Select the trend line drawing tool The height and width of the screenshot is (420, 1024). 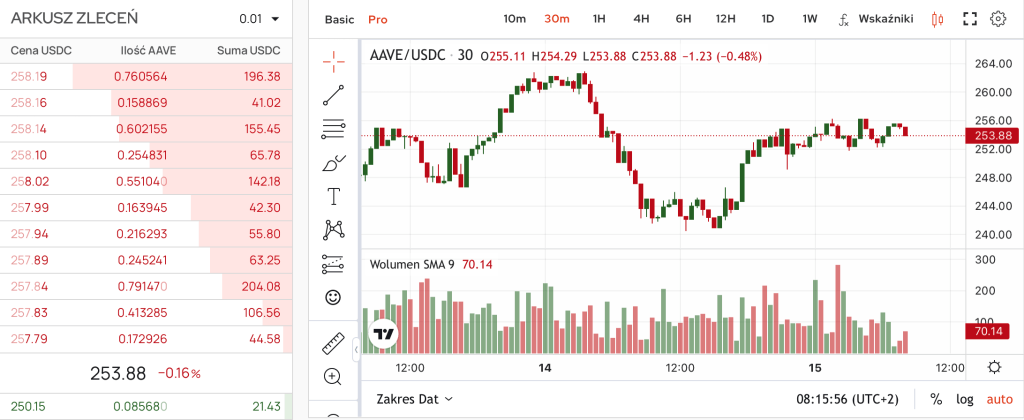[333, 95]
